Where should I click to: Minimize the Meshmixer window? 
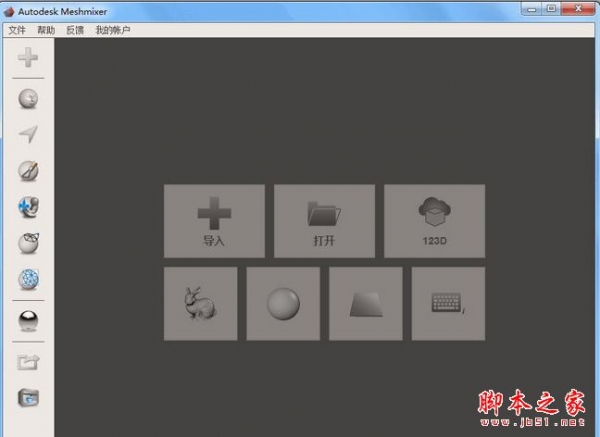[x=532, y=9]
